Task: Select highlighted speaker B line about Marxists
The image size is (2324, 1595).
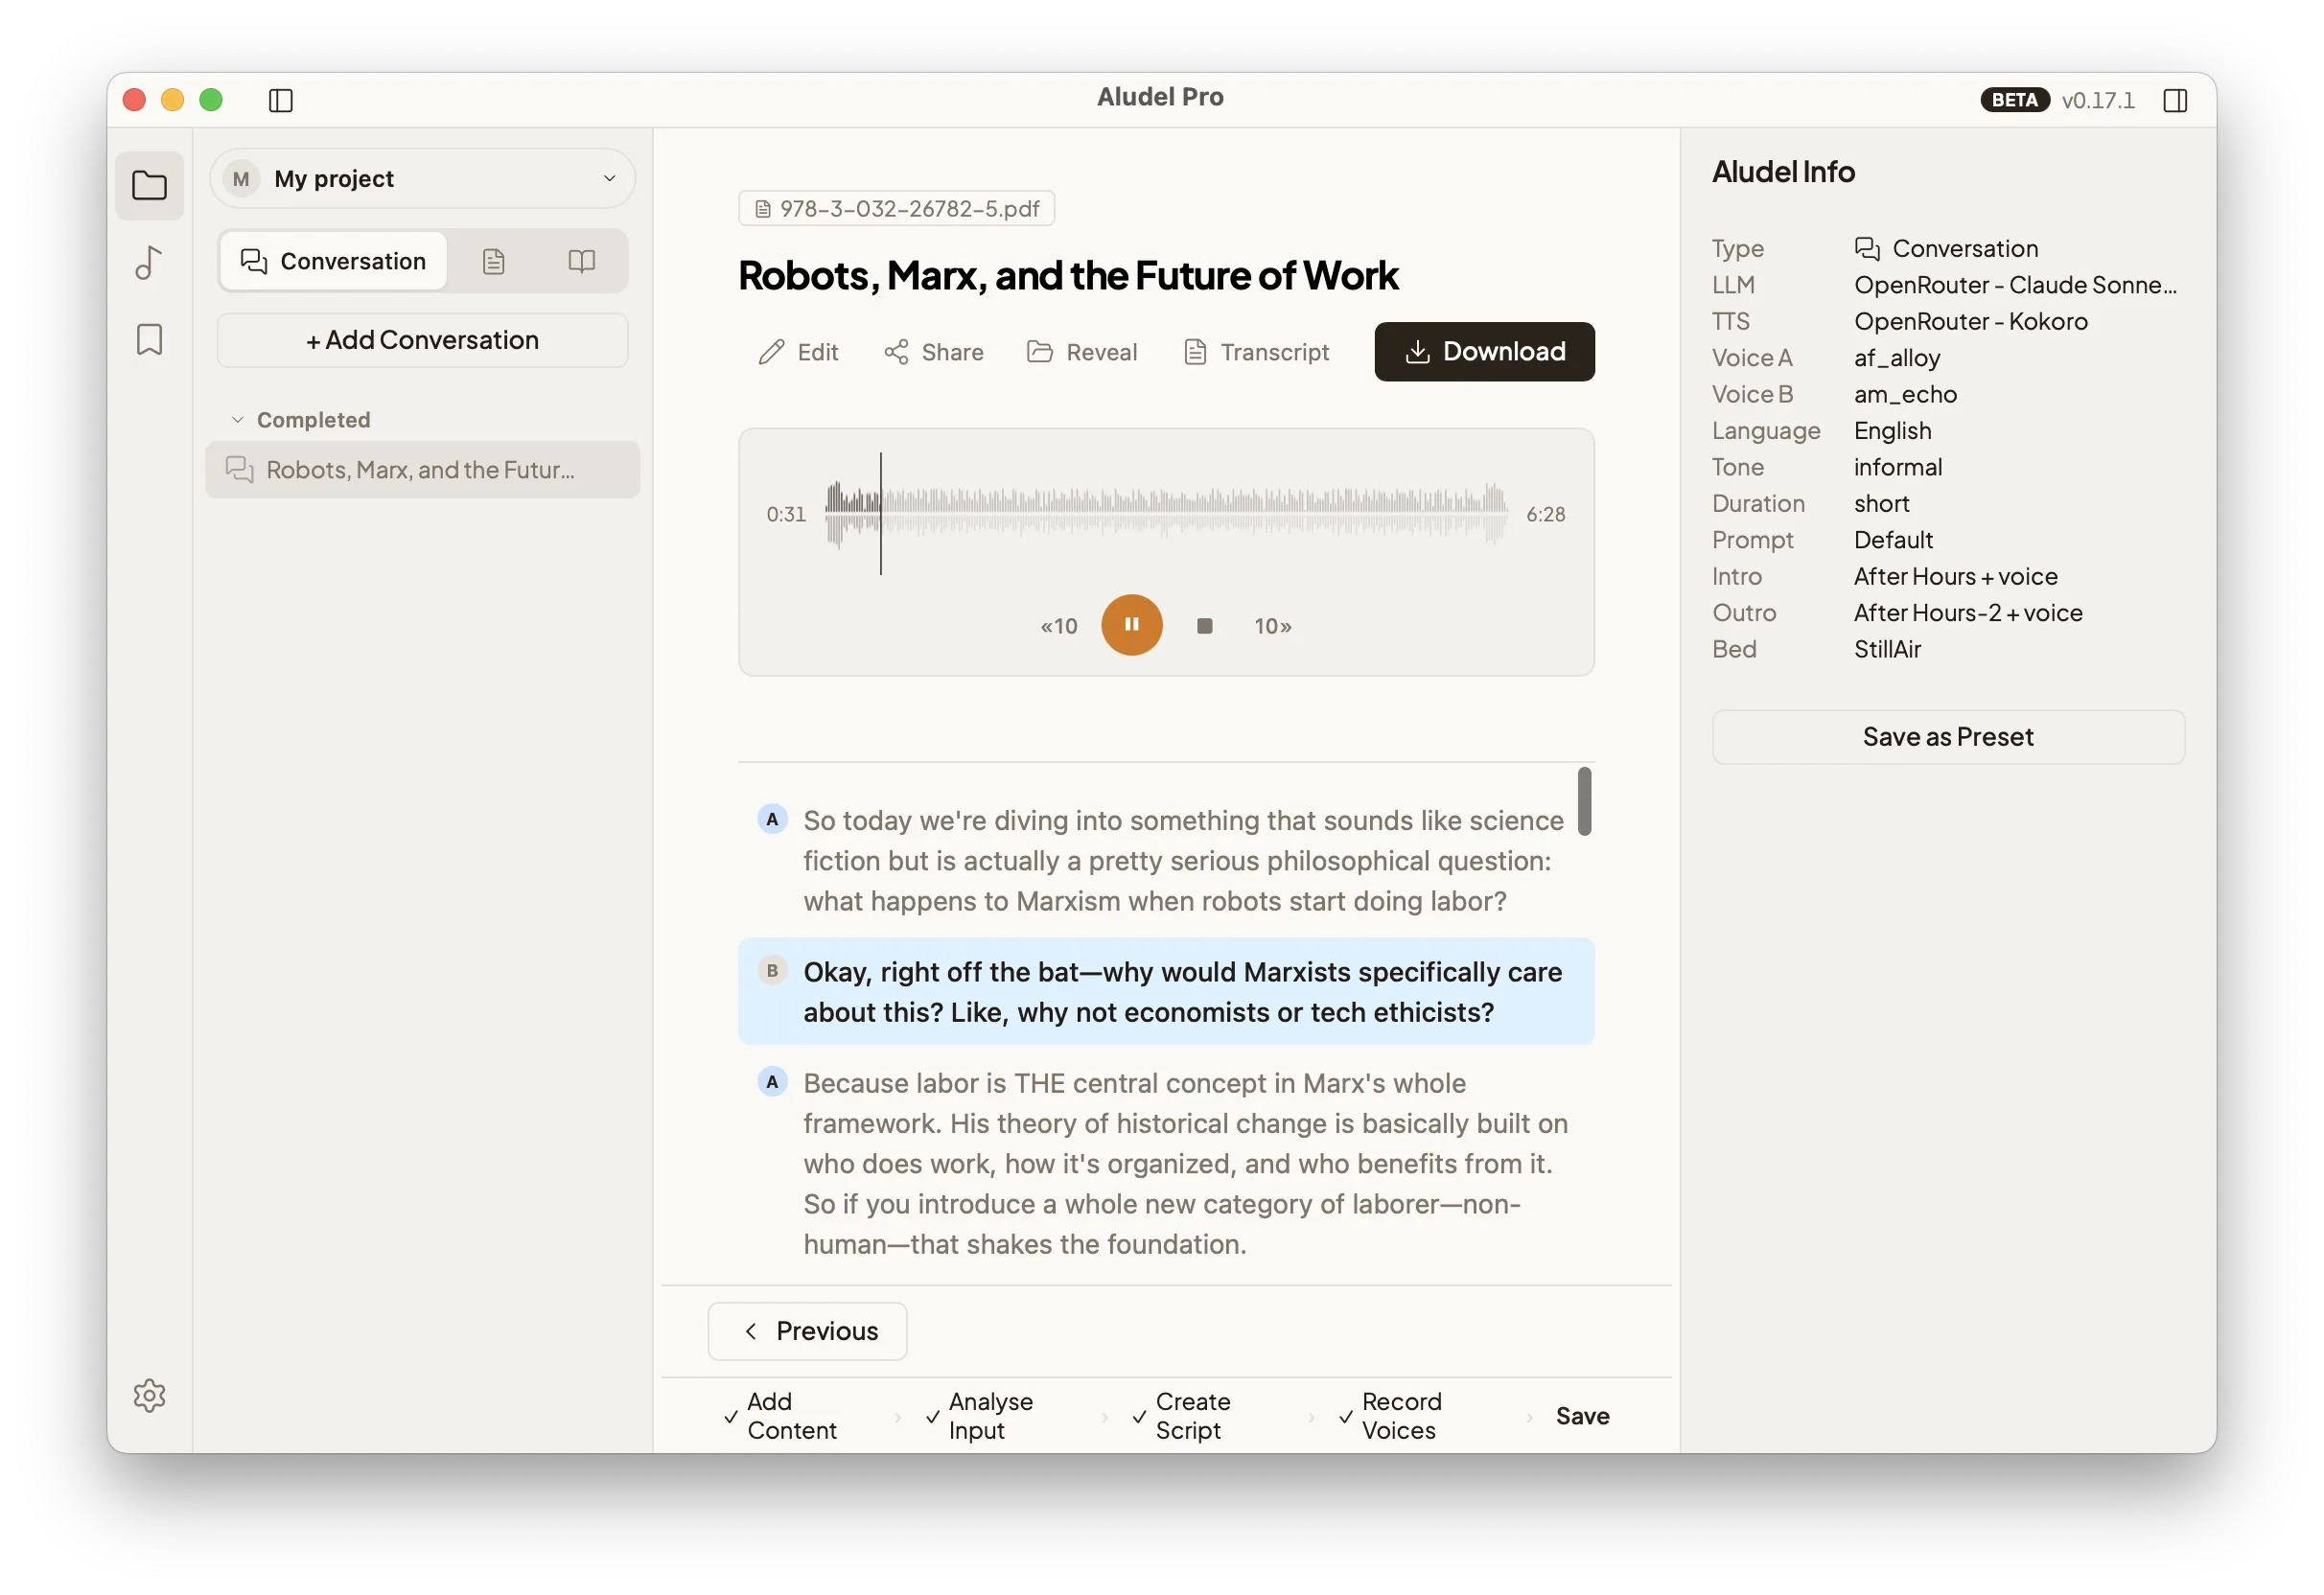Action: pos(1166,992)
